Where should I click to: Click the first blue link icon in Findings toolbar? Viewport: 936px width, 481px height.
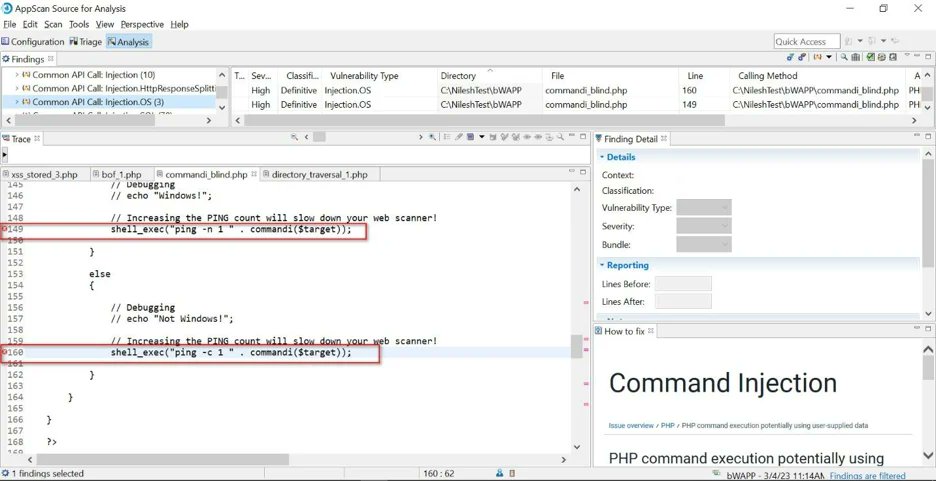[790, 57]
